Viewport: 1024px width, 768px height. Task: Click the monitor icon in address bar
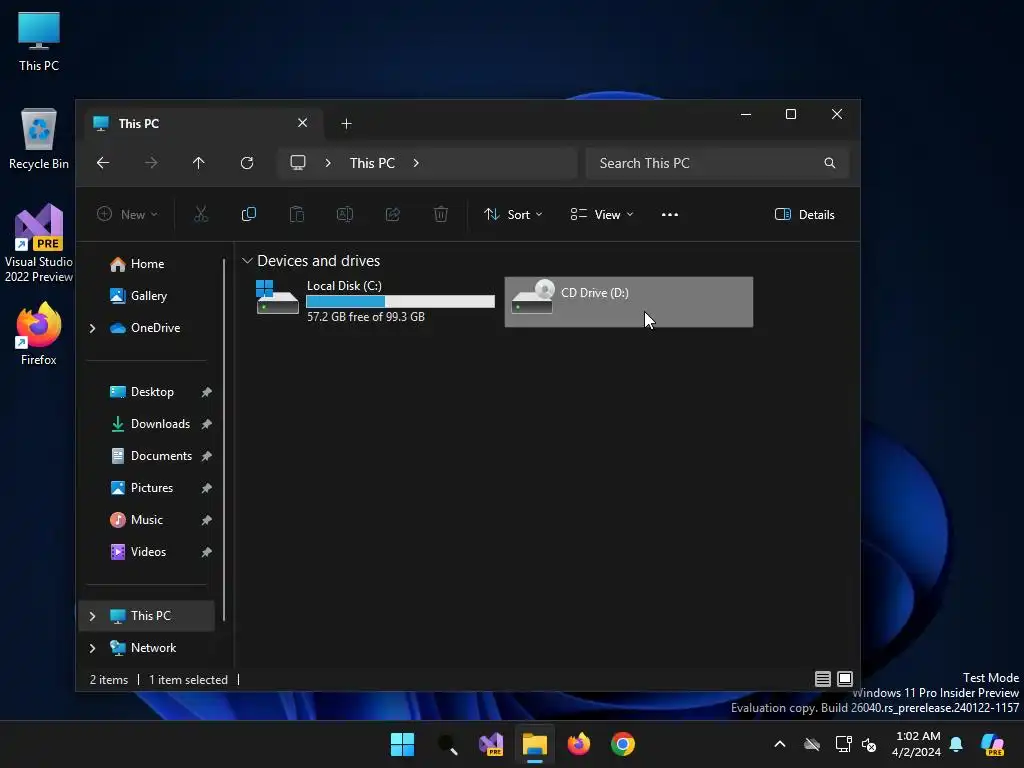(298, 163)
